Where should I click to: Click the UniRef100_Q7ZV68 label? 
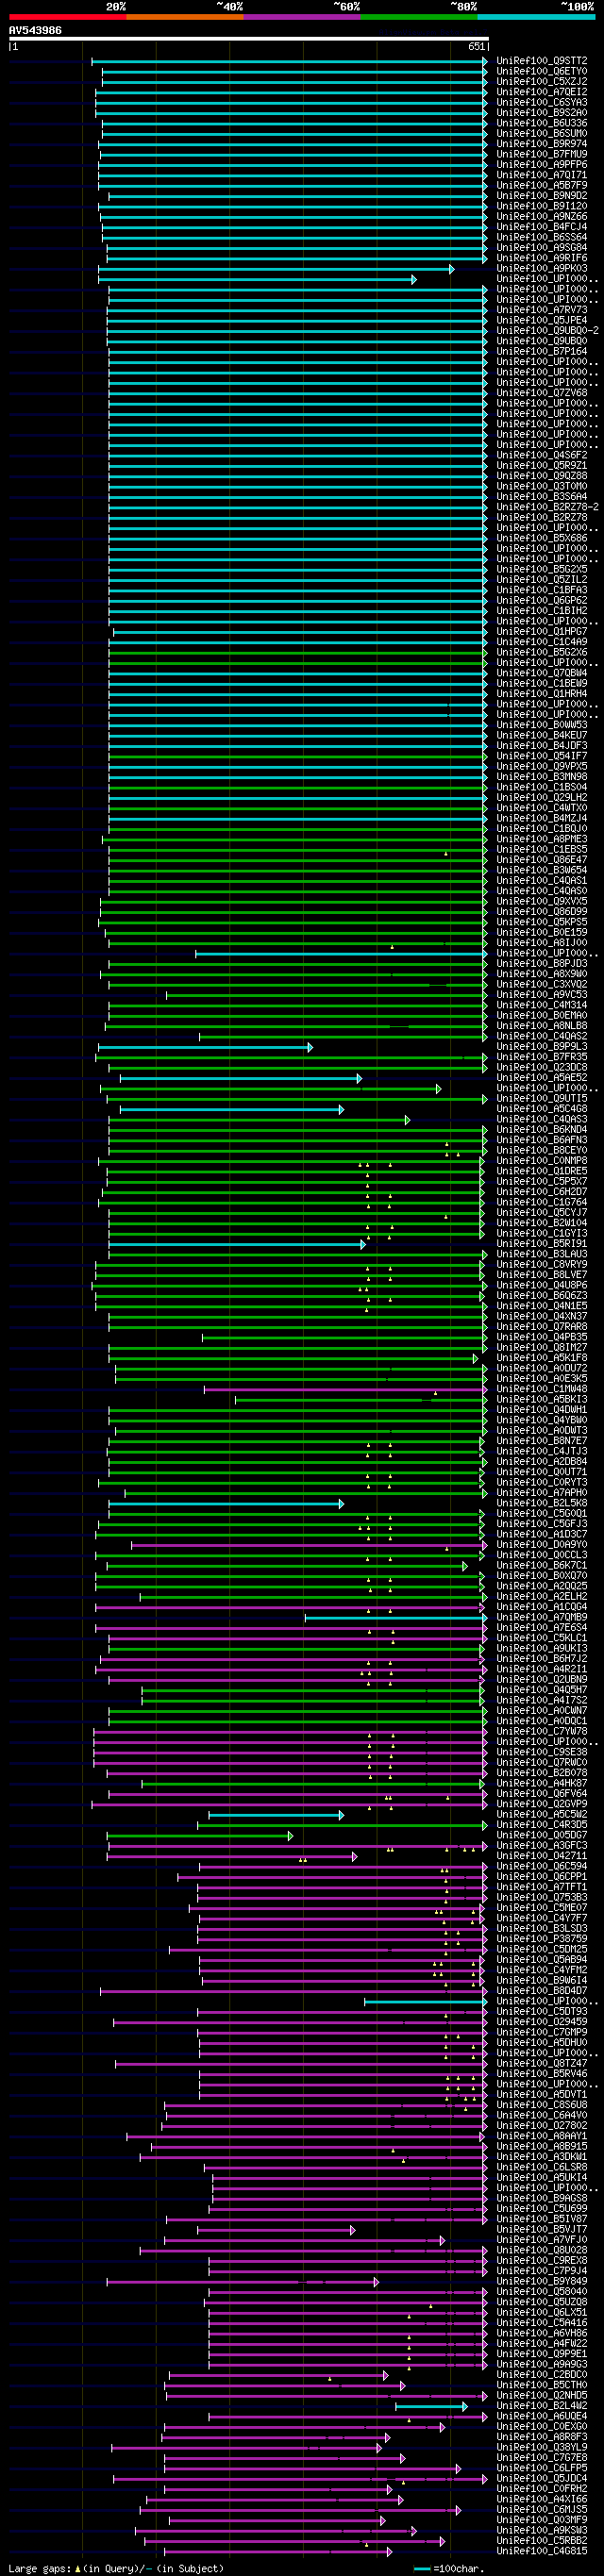click(541, 393)
